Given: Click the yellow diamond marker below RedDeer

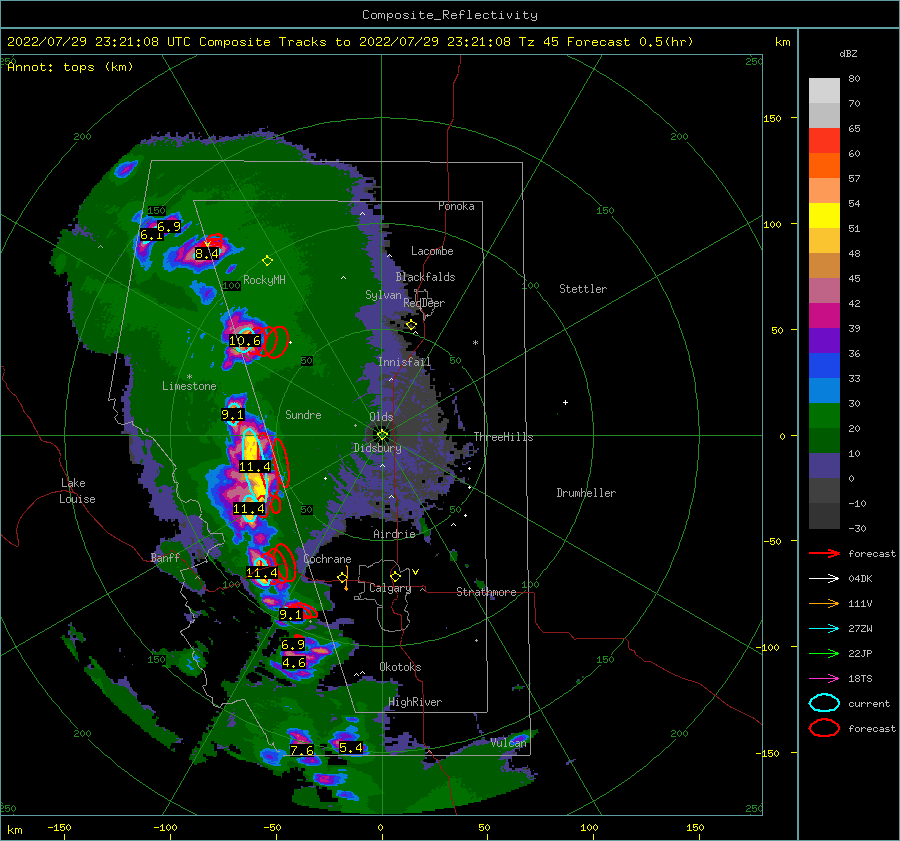Looking at the screenshot, I should 411,325.
